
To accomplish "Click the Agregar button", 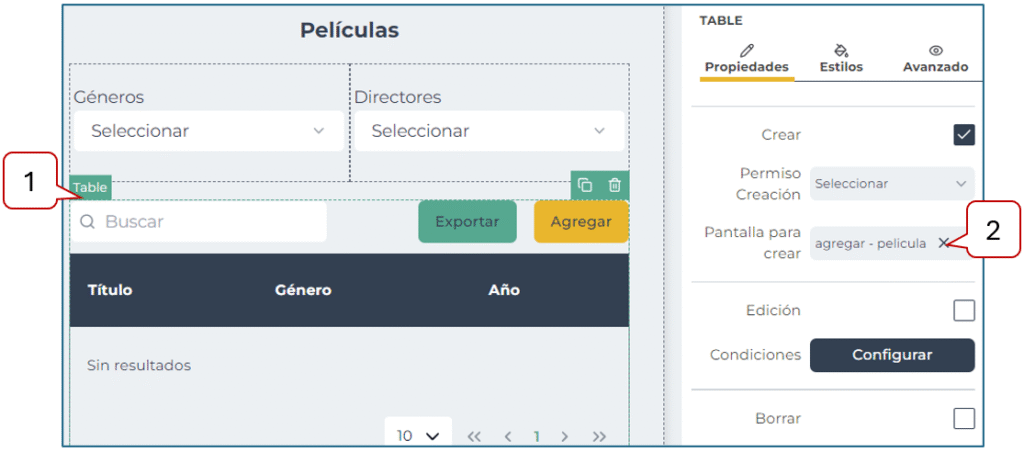I will 581,222.
